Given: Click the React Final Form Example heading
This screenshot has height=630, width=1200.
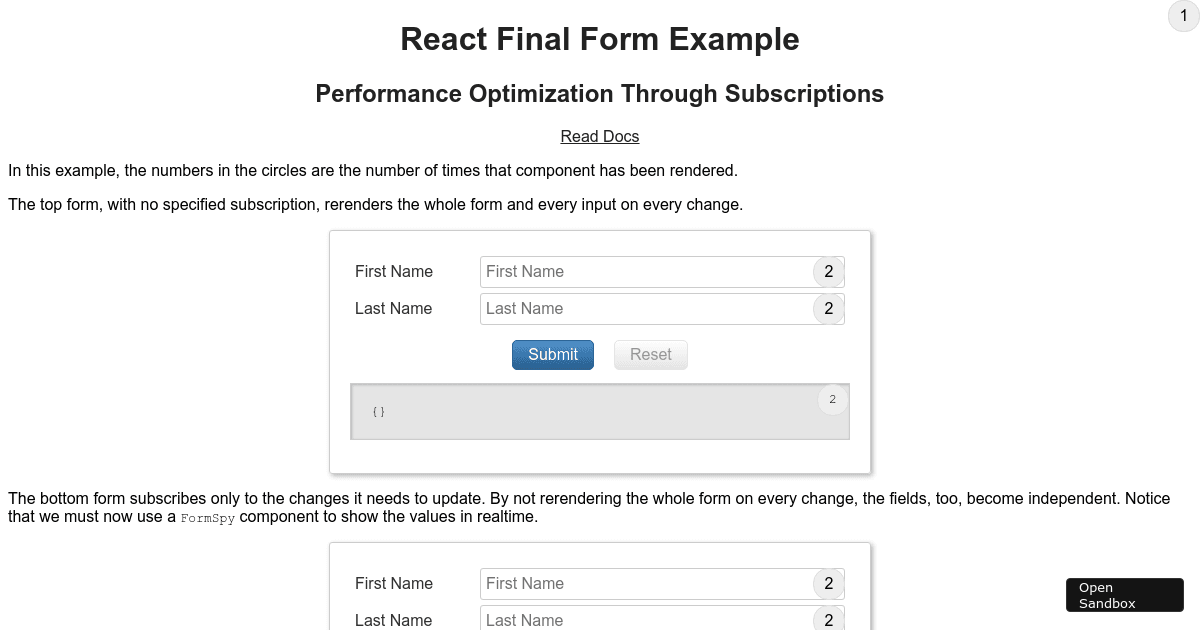Looking at the screenshot, I should (600, 39).
